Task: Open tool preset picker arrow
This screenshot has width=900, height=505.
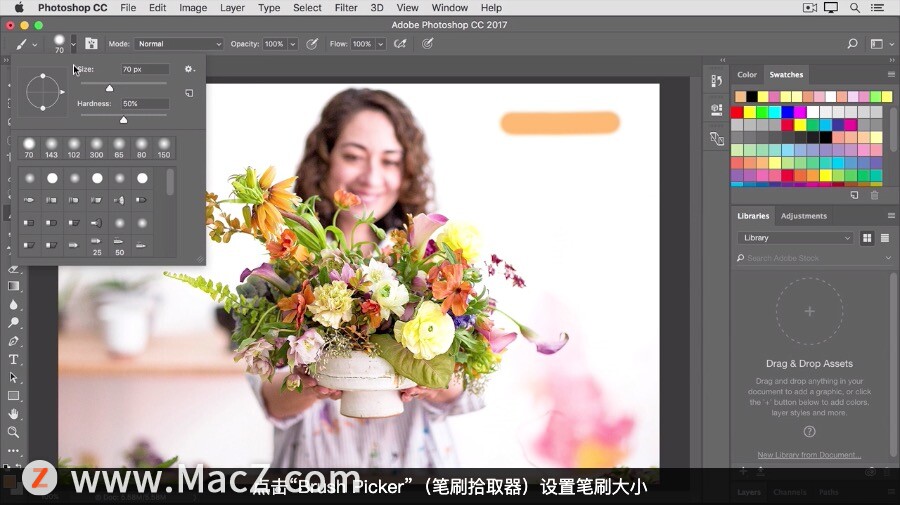Action: [x=34, y=44]
